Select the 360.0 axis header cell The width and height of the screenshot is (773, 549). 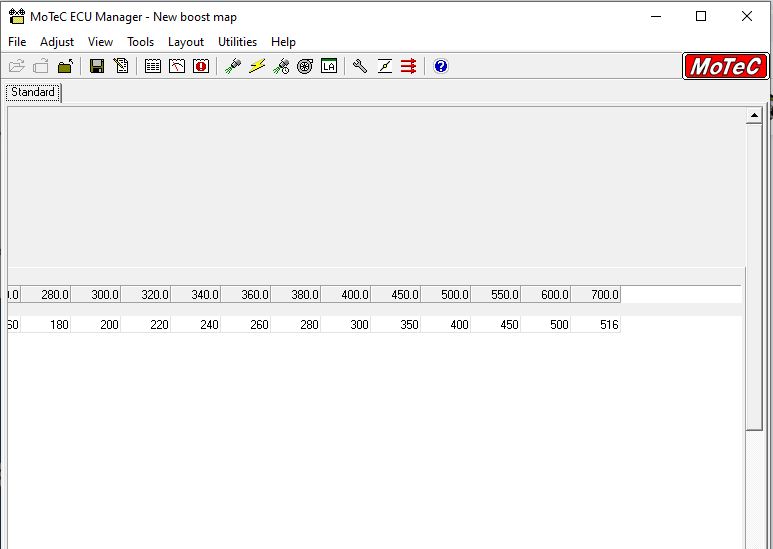[x=246, y=295]
